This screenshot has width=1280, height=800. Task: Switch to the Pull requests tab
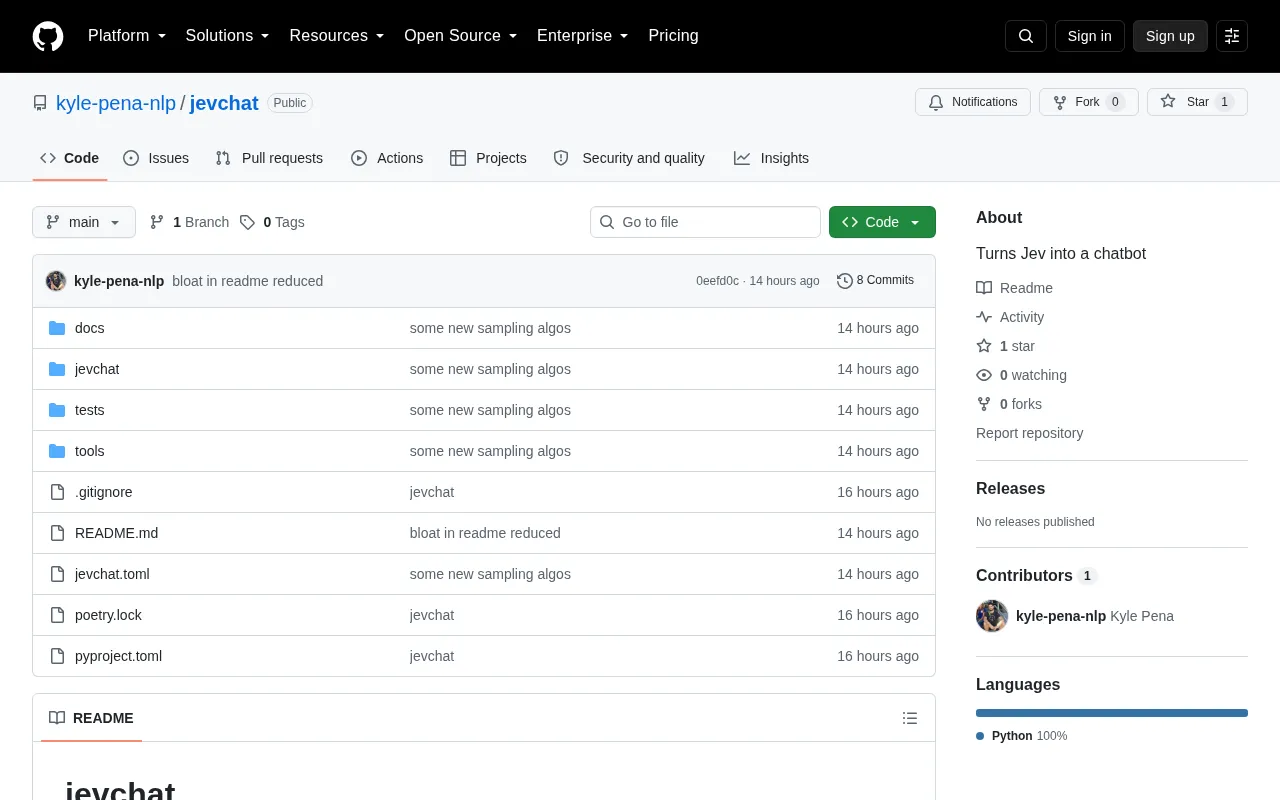(269, 158)
